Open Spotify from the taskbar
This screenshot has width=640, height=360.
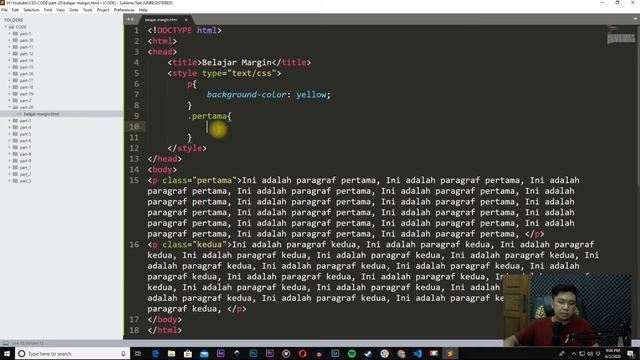click(351, 353)
